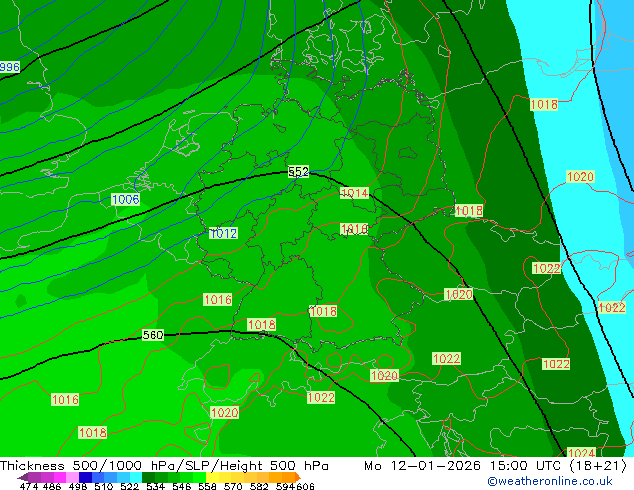Viewport: 634px width, 490px height.
Task: Click the 996 isobar label
Action: pyautogui.click(x=9, y=67)
